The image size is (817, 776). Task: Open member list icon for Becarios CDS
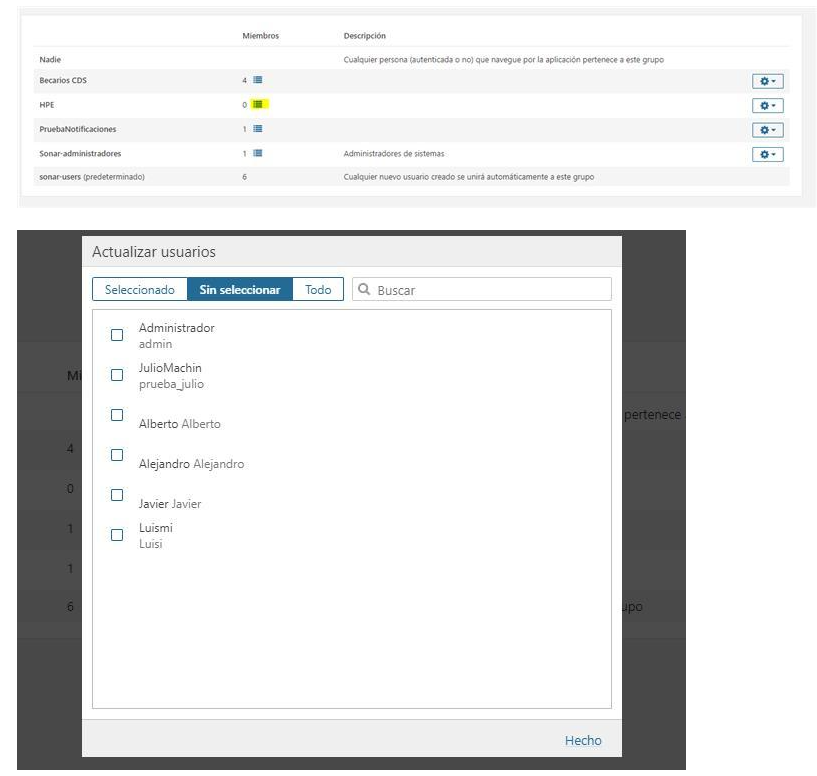pos(257,80)
